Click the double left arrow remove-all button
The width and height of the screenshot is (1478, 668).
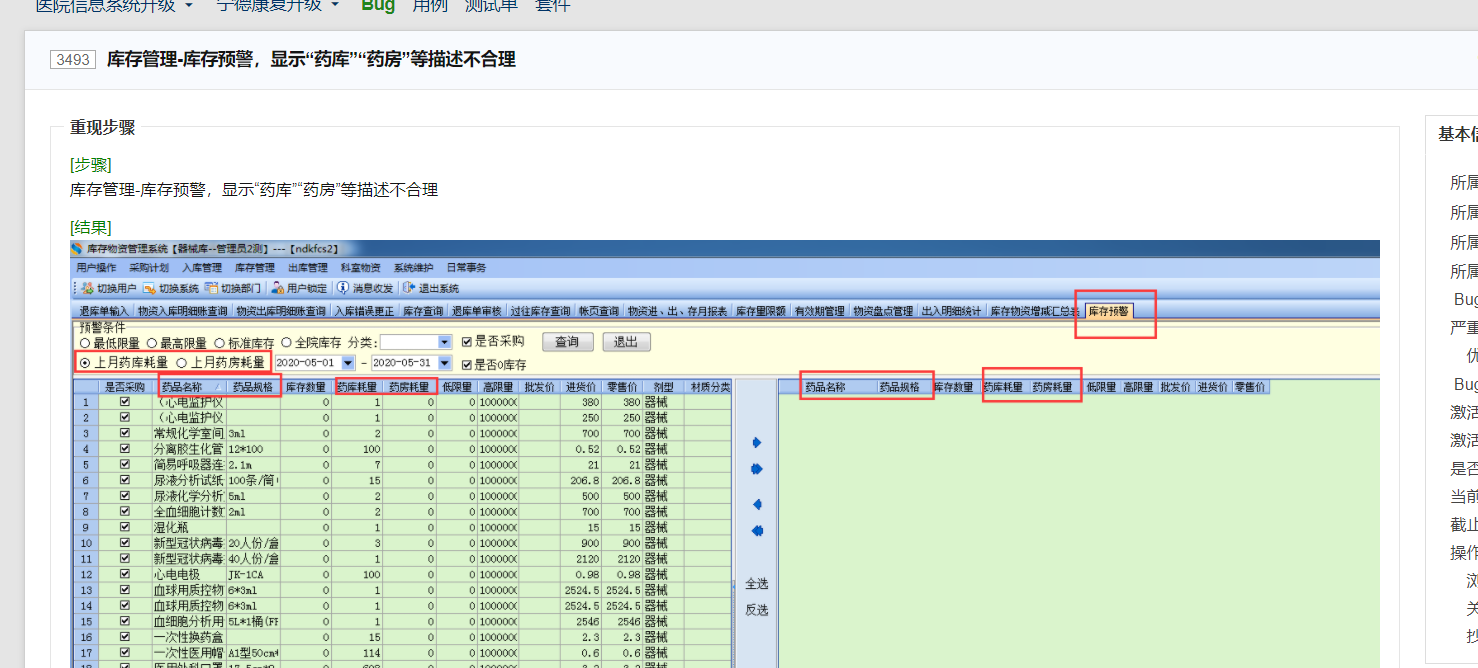[x=757, y=531]
